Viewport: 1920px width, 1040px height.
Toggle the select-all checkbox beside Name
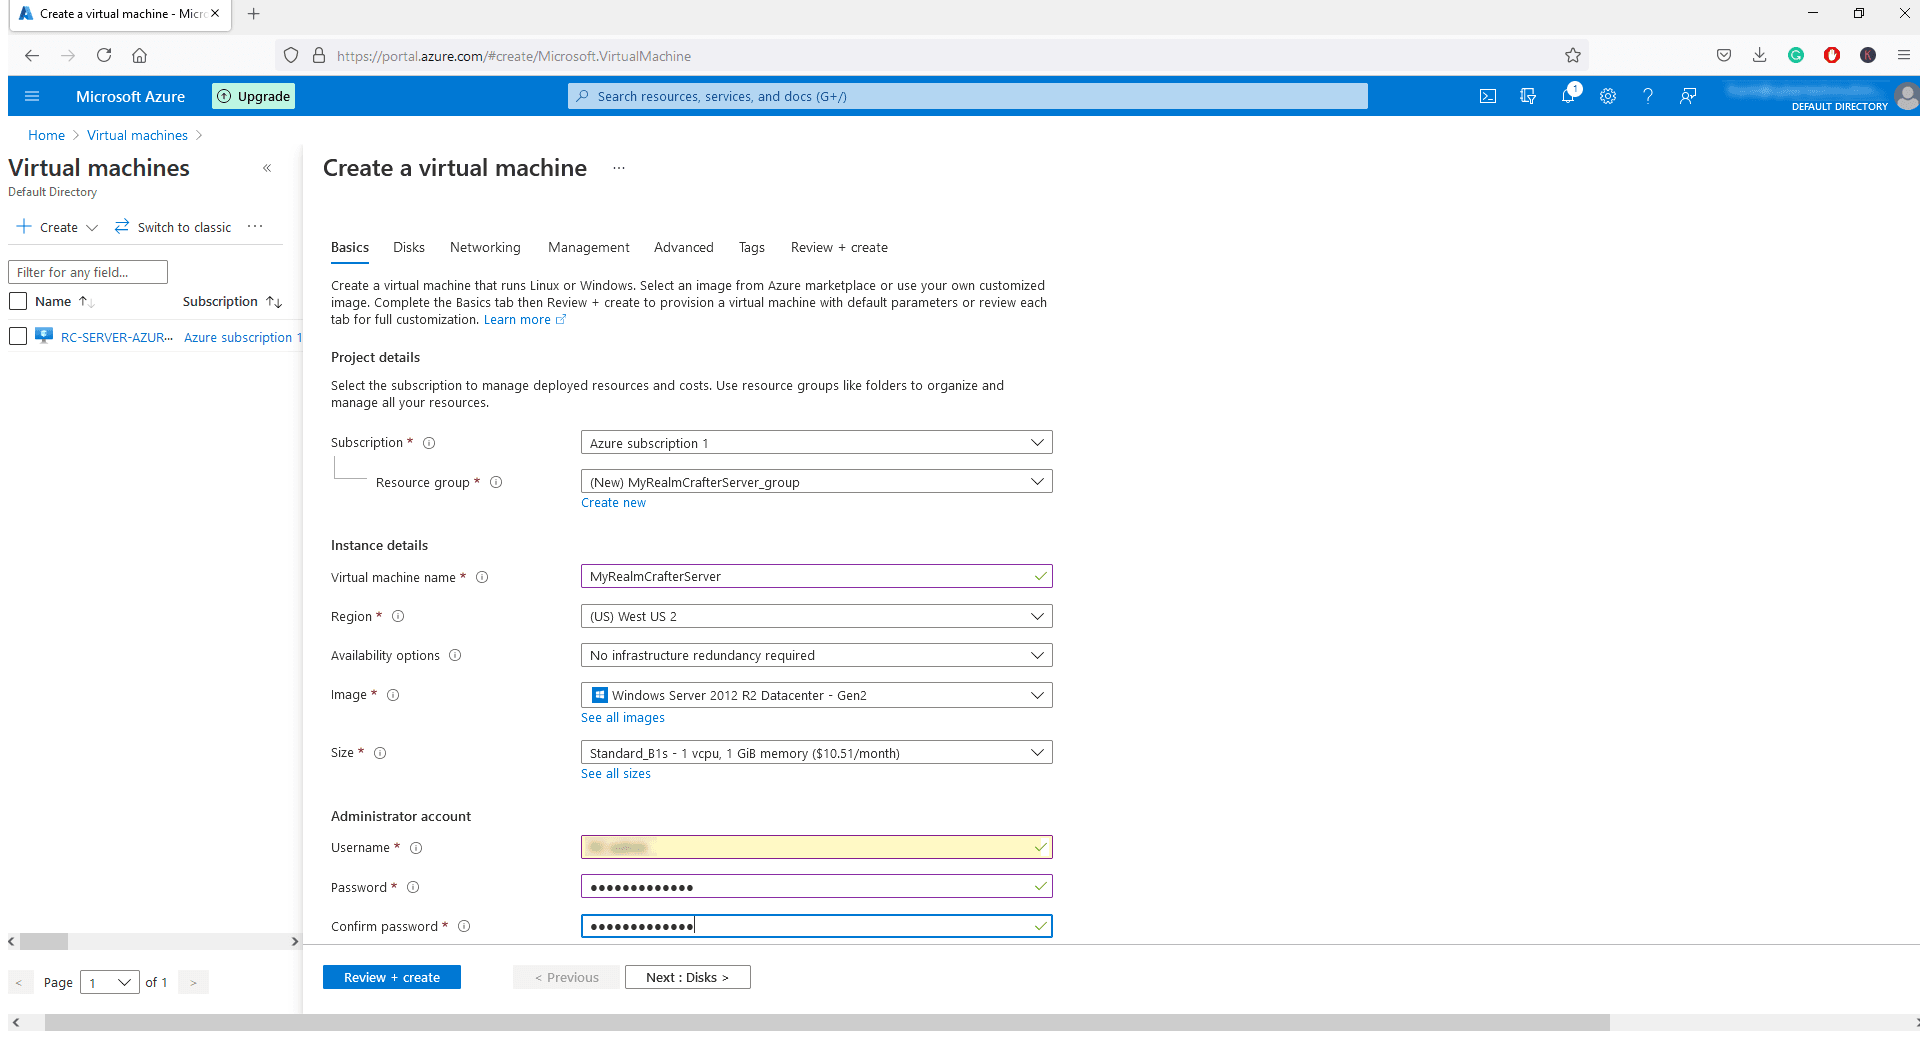coord(18,301)
